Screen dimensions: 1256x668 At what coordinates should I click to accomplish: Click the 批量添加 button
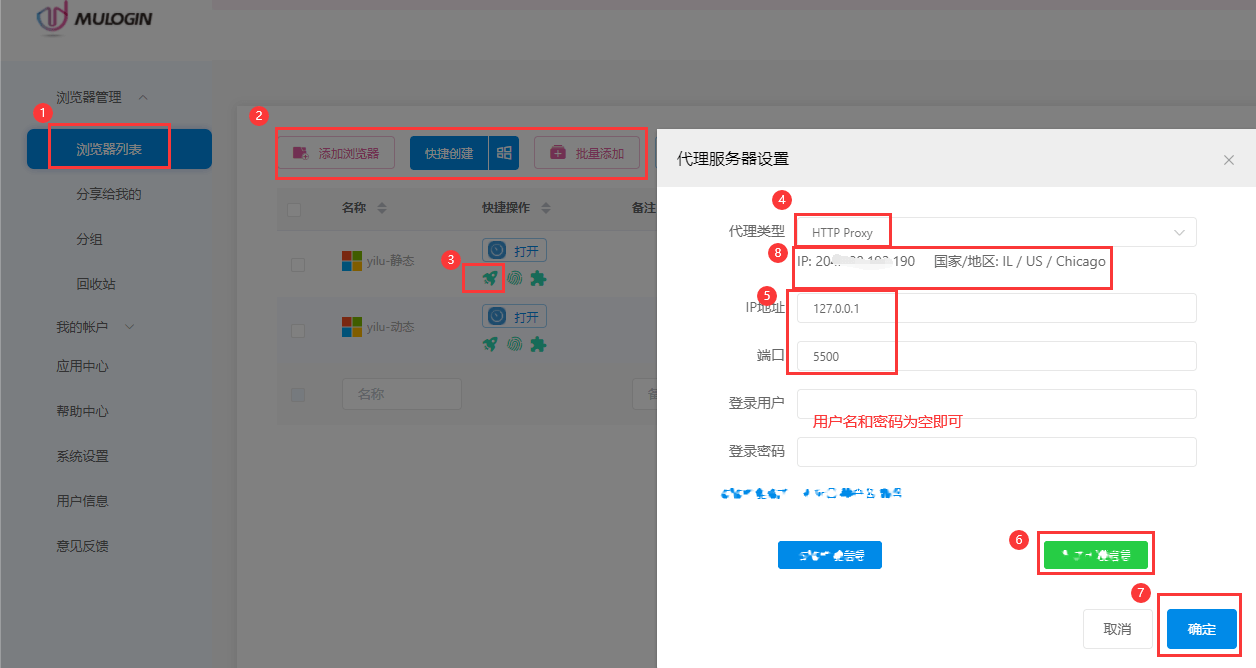pos(587,153)
